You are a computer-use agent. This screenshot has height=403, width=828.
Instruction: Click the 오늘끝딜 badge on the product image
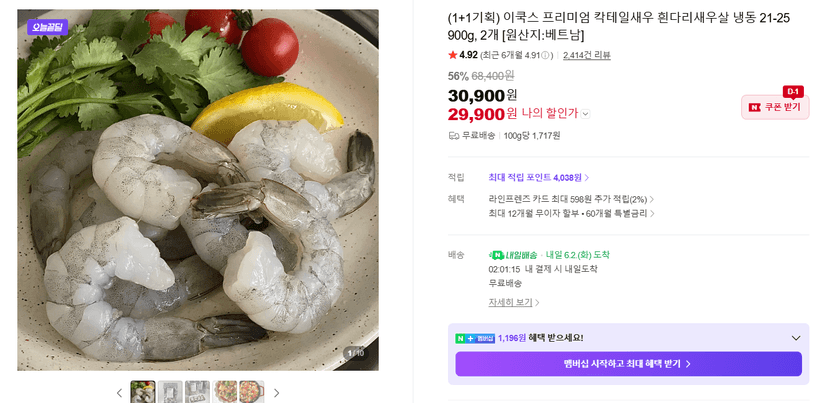(x=48, y=27)
